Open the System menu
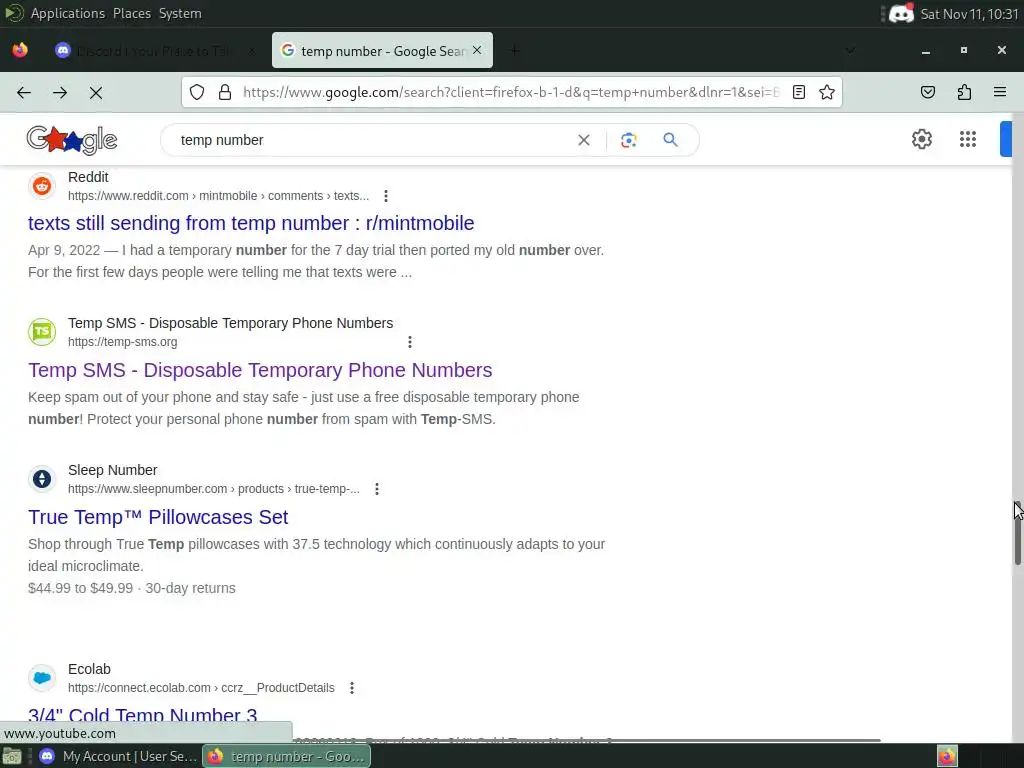Screen dimensions: 1024x768 (180, 13)
